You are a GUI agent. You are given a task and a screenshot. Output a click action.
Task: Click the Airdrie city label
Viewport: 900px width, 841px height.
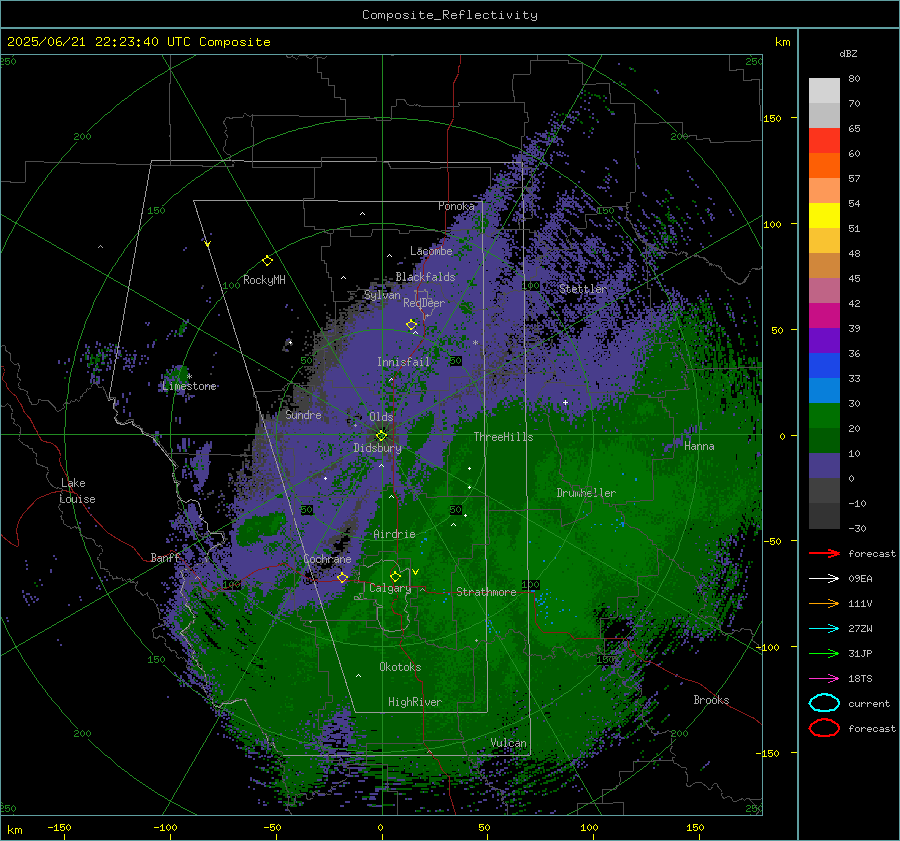pos(394,534)
